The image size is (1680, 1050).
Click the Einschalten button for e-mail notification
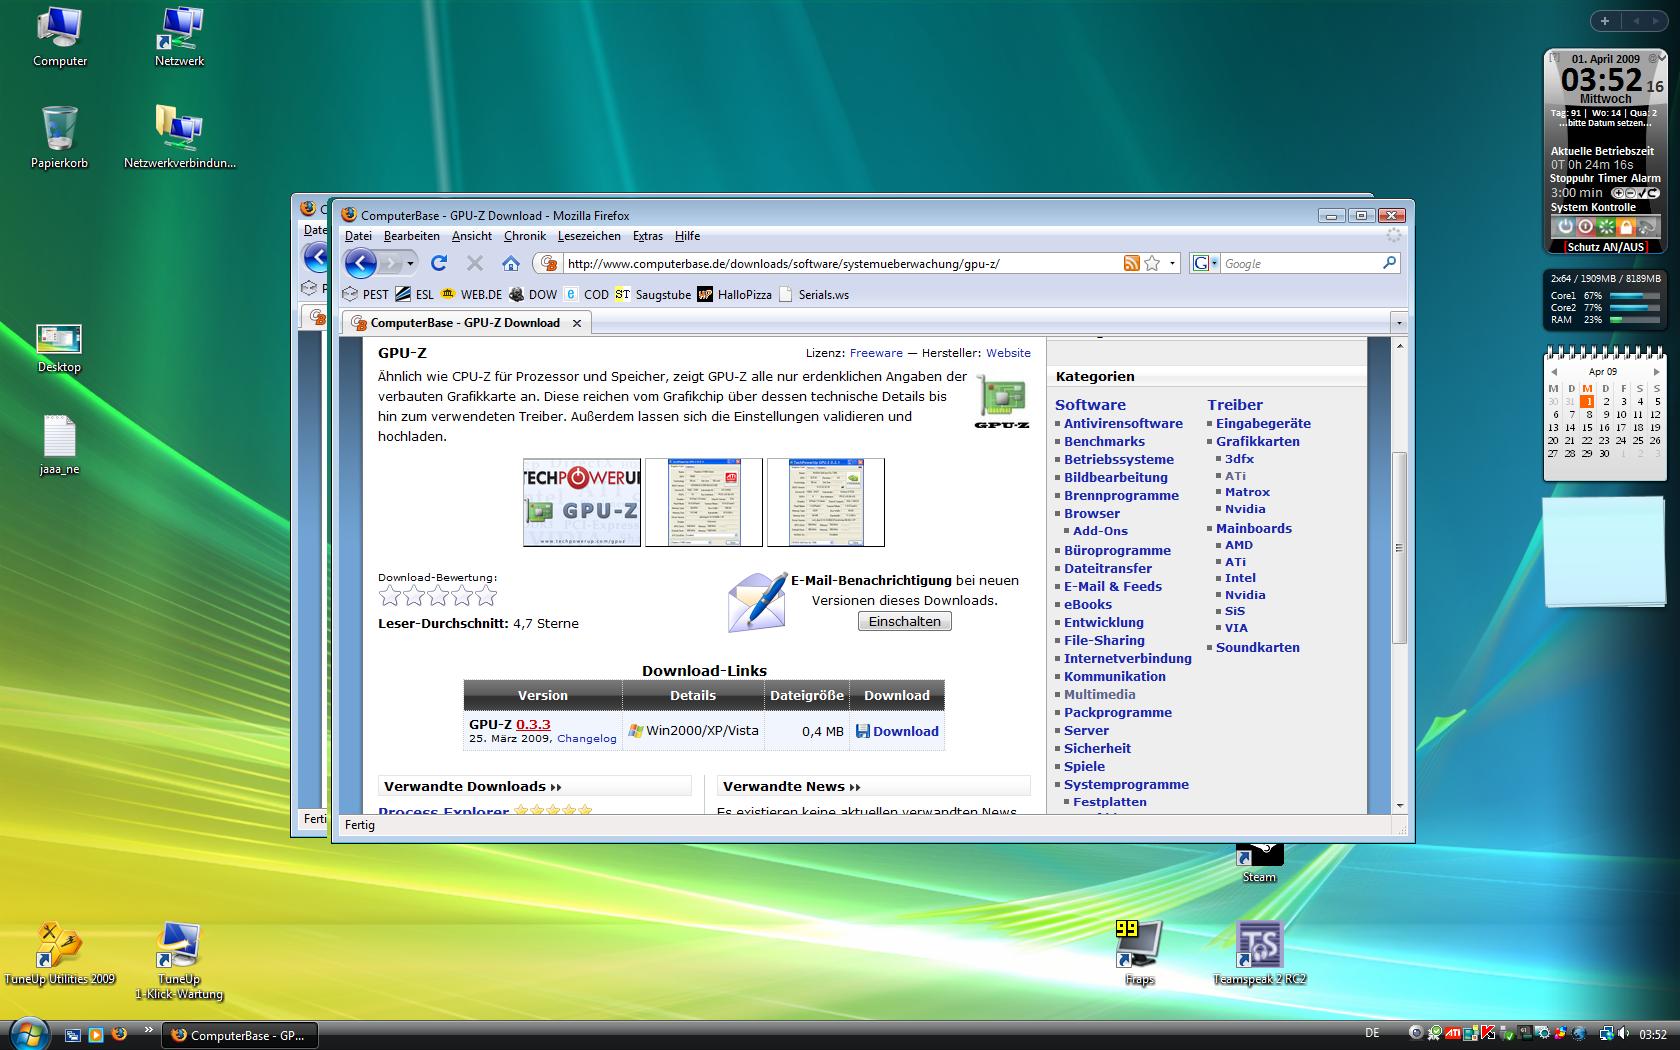(905, 621)
